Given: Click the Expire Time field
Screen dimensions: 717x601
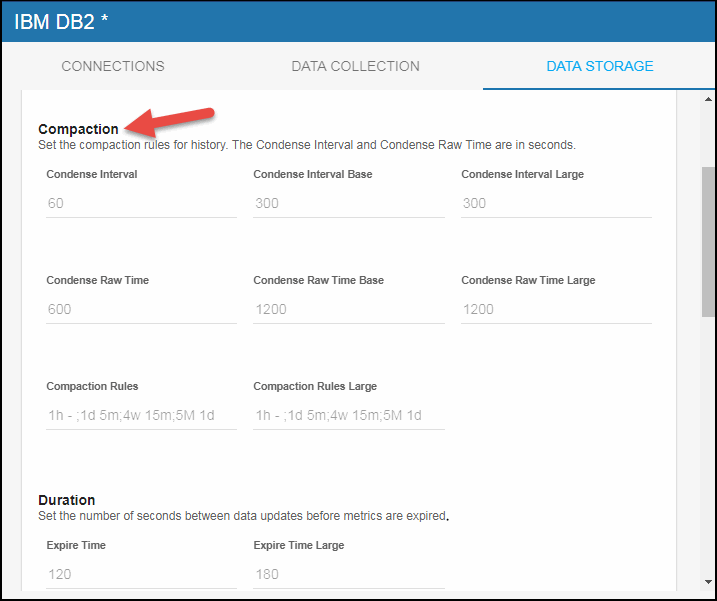Looking at the screenshot, I should click(x=141, y=574).
